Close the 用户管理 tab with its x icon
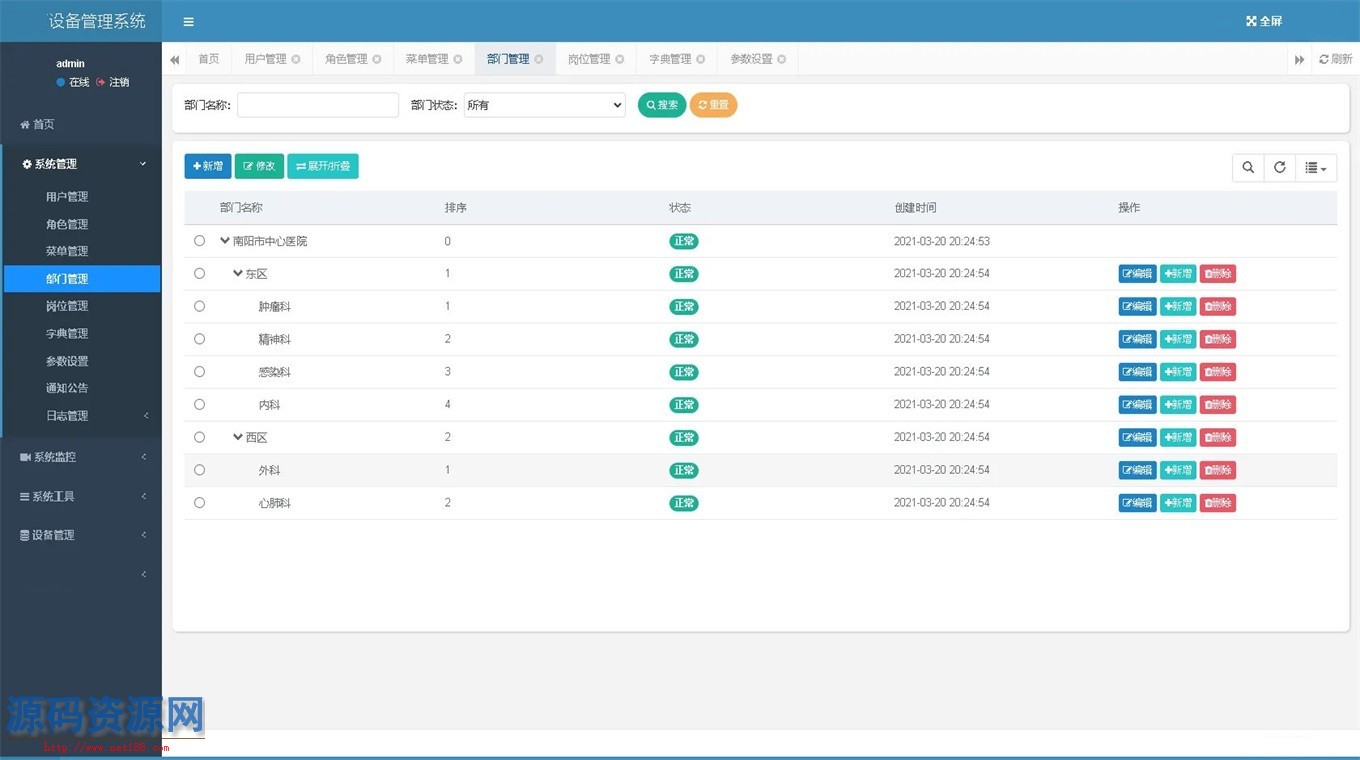This screenshot has width=1360, height=760. point(296,59)
